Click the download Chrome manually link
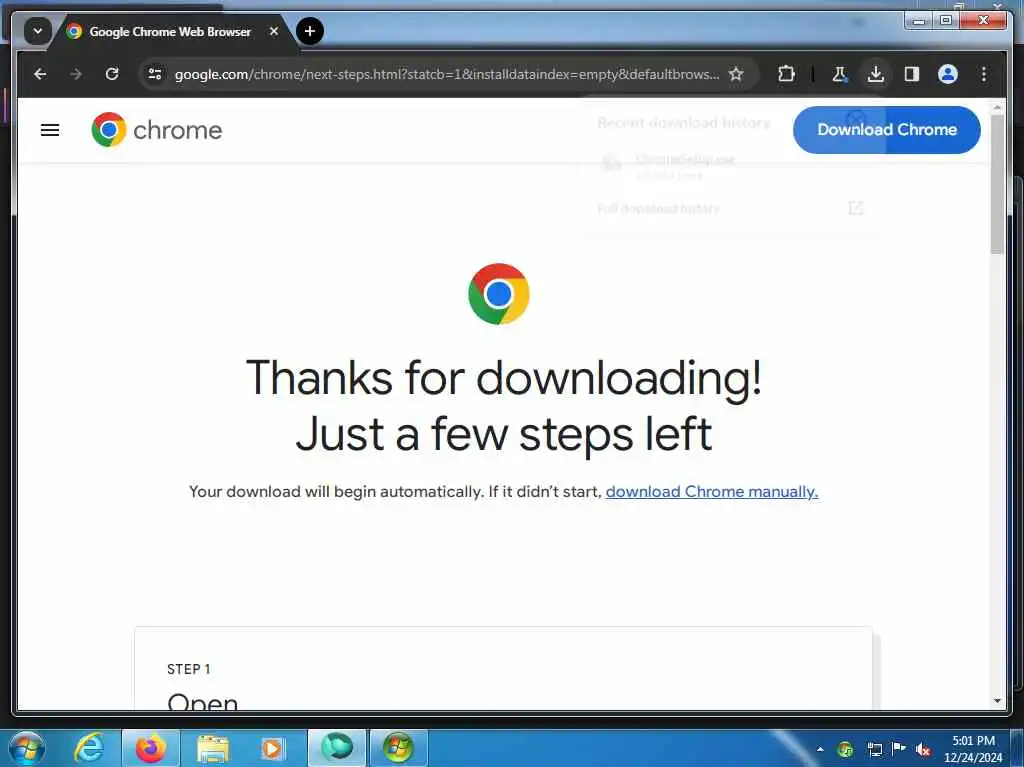 click(x=712, y=491)
